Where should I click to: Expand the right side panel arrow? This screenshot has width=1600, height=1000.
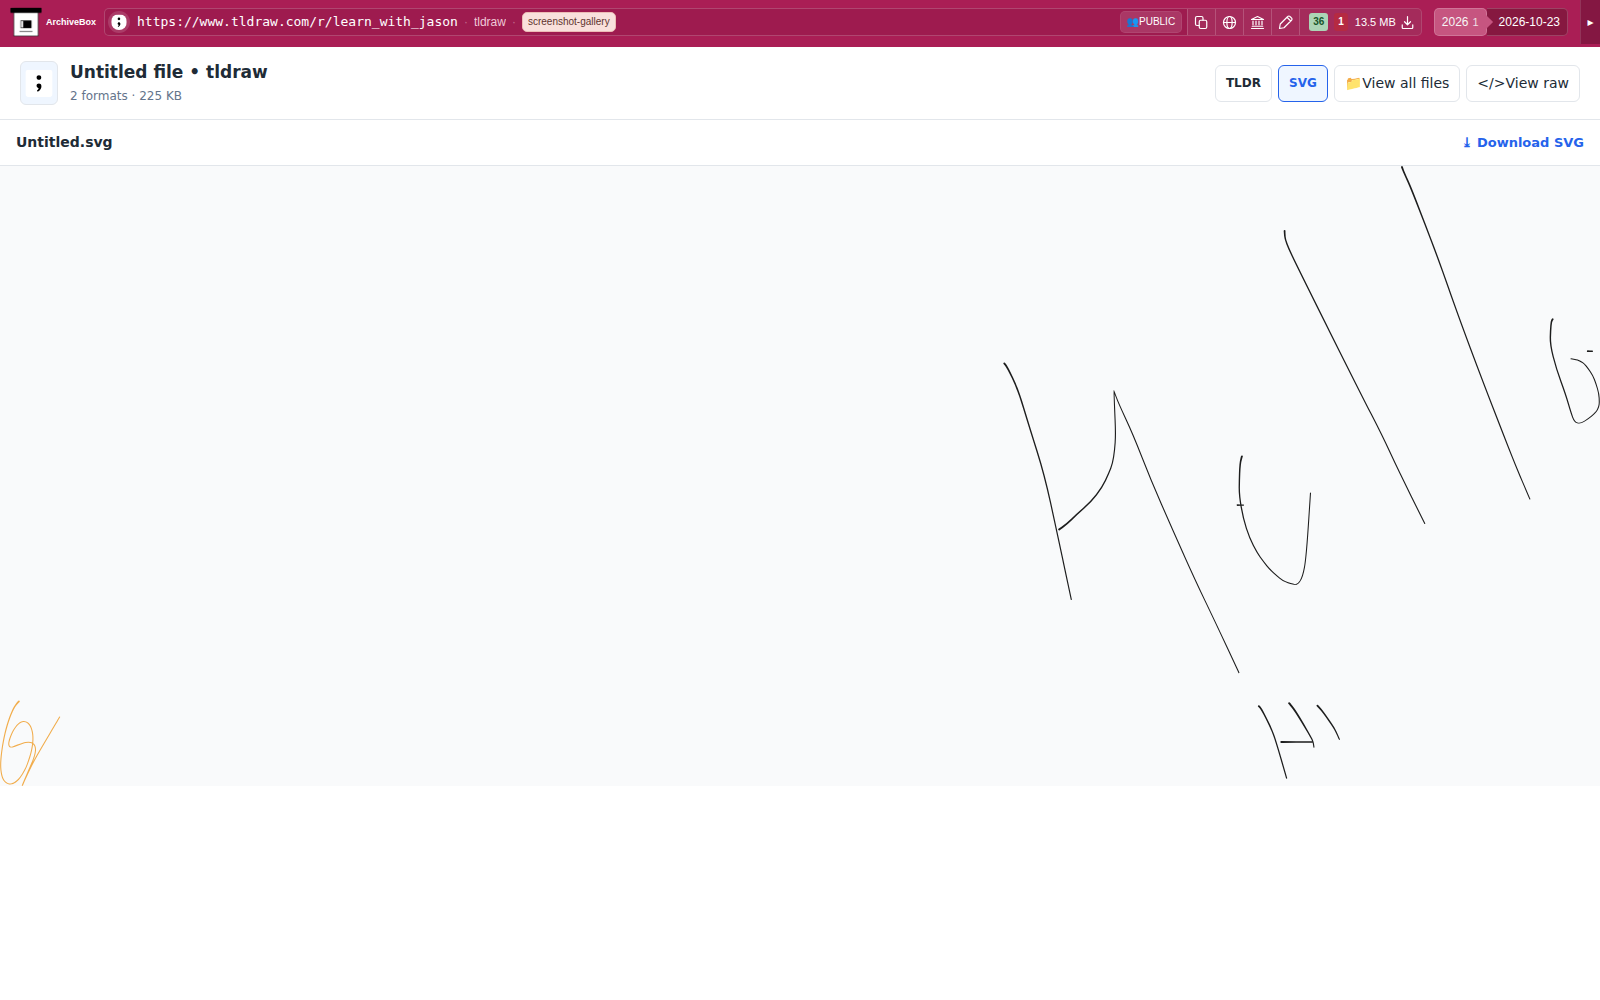[x=1590, y=22]
